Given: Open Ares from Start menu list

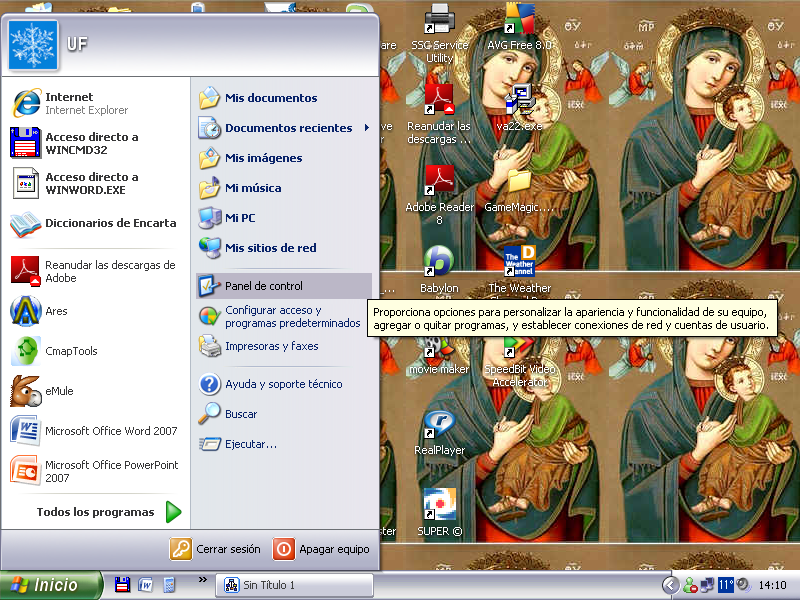Looking at the screenshot, I should point(55,311).
